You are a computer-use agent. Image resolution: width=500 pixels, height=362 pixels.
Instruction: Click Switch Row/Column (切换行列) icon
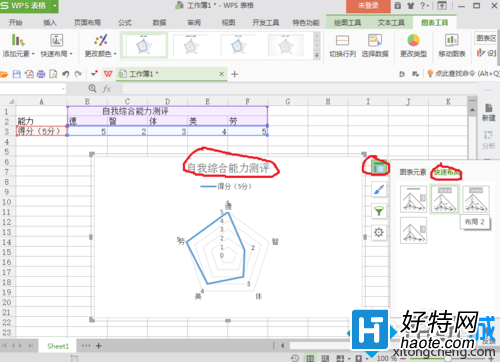pos(342,46)
